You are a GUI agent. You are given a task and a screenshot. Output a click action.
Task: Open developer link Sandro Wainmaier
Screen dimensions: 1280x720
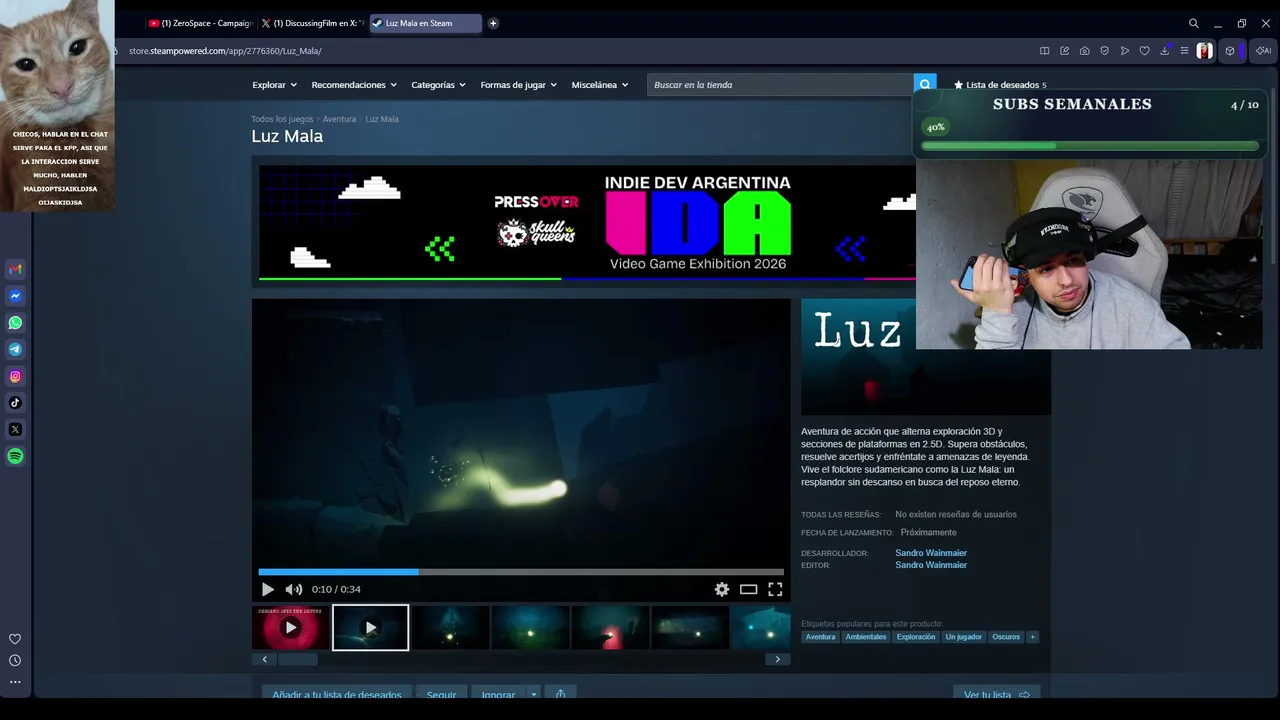point(931,553)
